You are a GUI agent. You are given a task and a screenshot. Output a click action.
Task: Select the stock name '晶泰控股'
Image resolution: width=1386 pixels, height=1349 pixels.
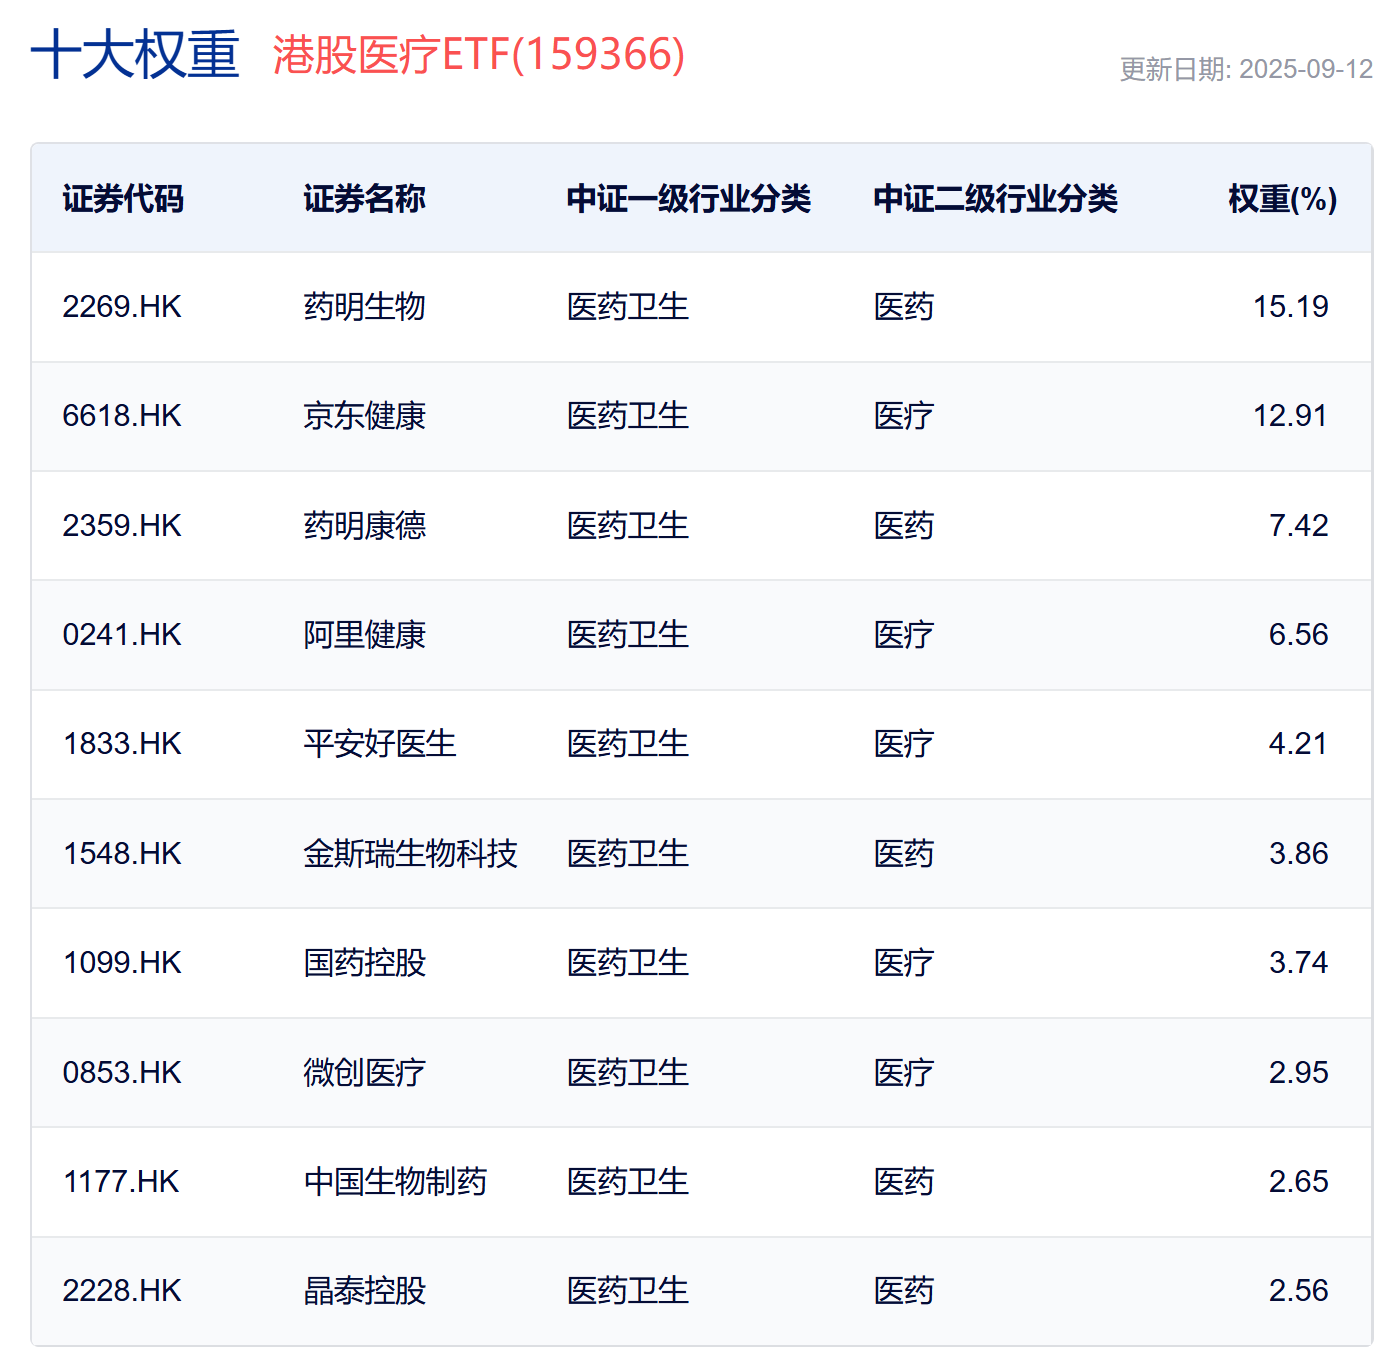click(x=365, y=1291)
